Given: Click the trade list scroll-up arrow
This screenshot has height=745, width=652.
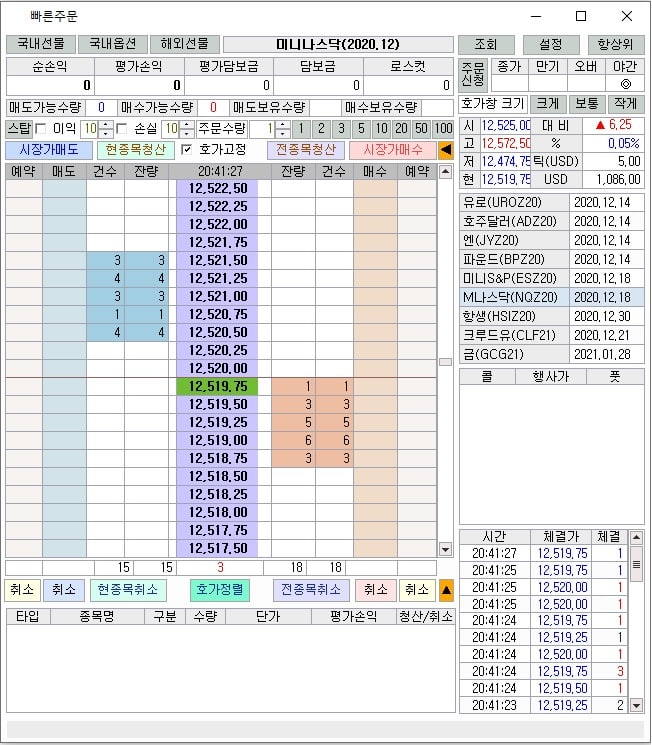Looking at the screenshot, I should pos(636,537).
